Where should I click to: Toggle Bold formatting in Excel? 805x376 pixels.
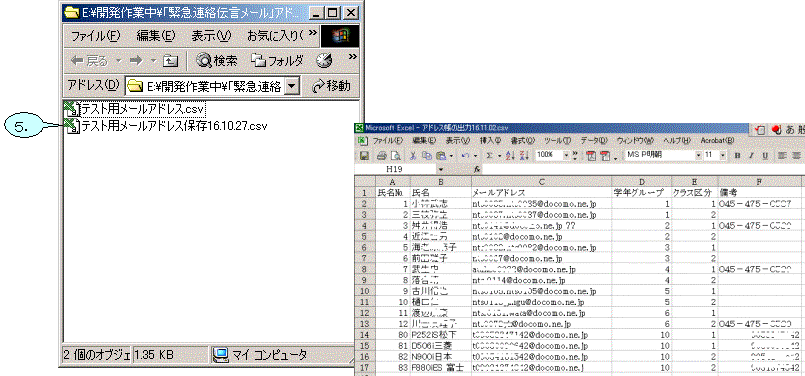[737, 155]
